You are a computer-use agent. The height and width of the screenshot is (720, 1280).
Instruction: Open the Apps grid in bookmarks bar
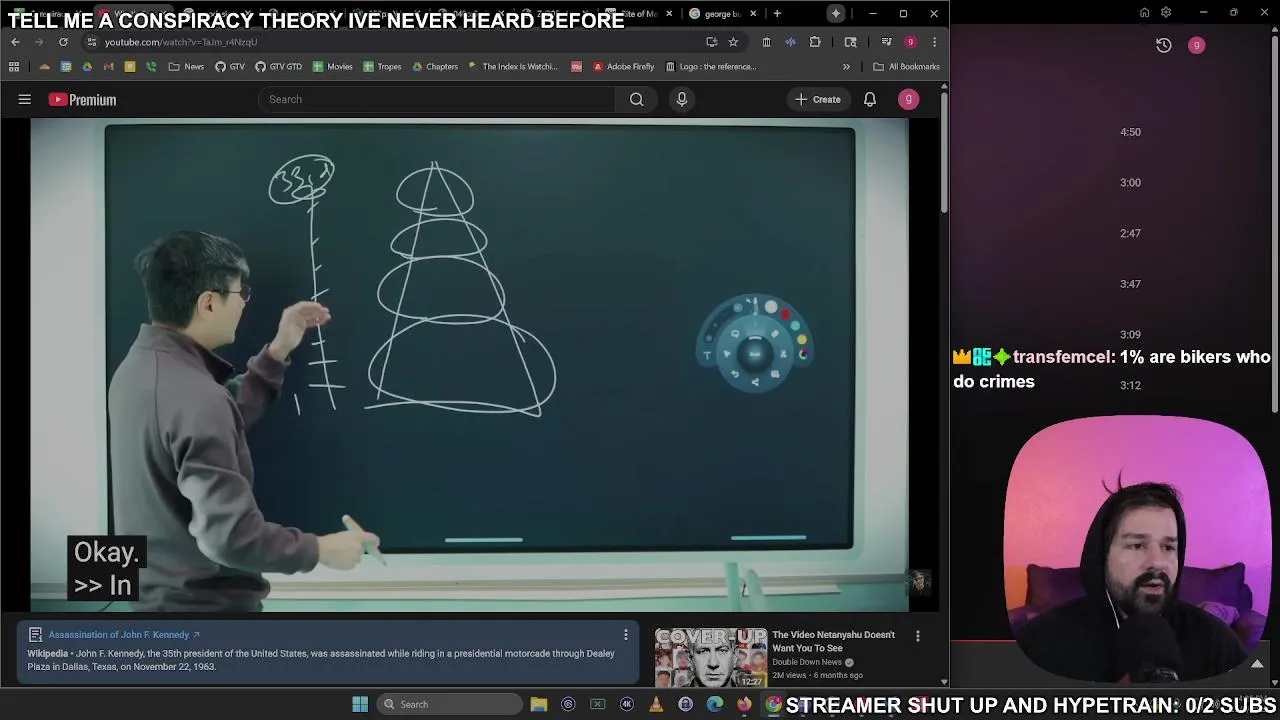pos(14,67)
